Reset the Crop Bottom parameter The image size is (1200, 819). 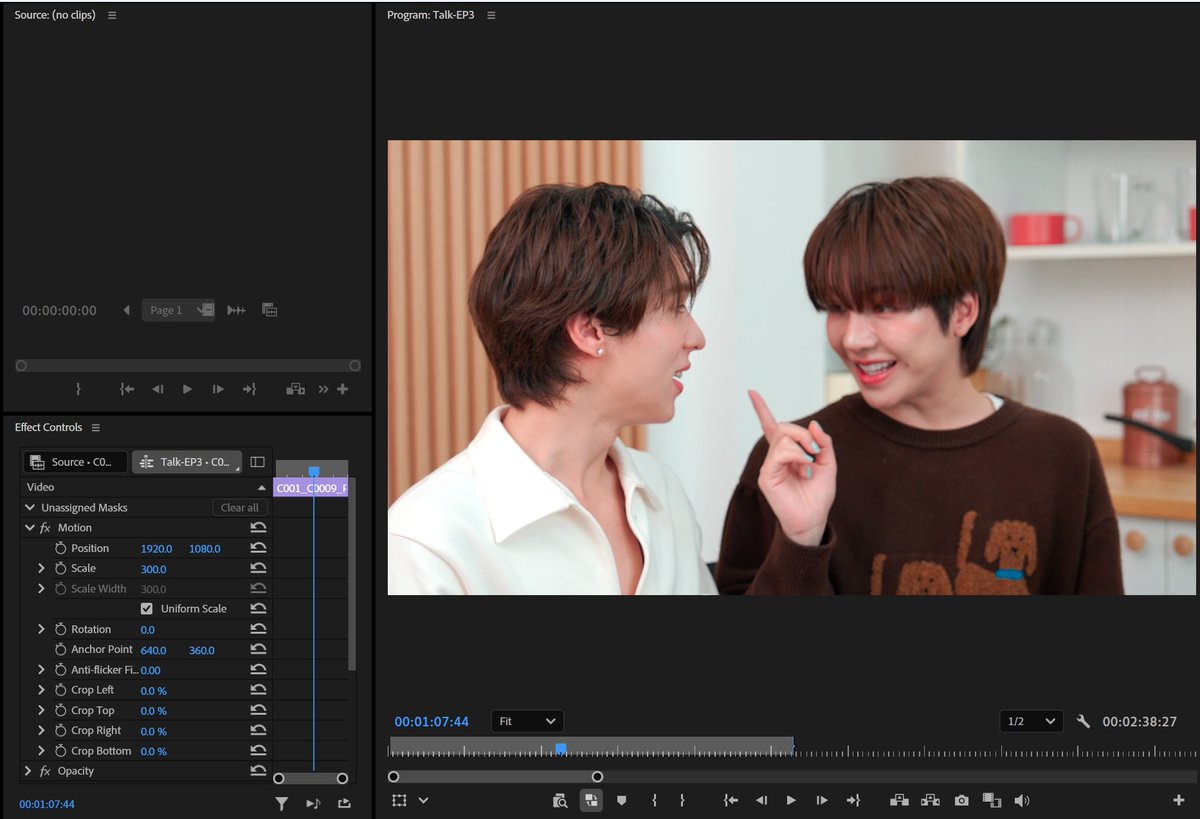point(258,751)
